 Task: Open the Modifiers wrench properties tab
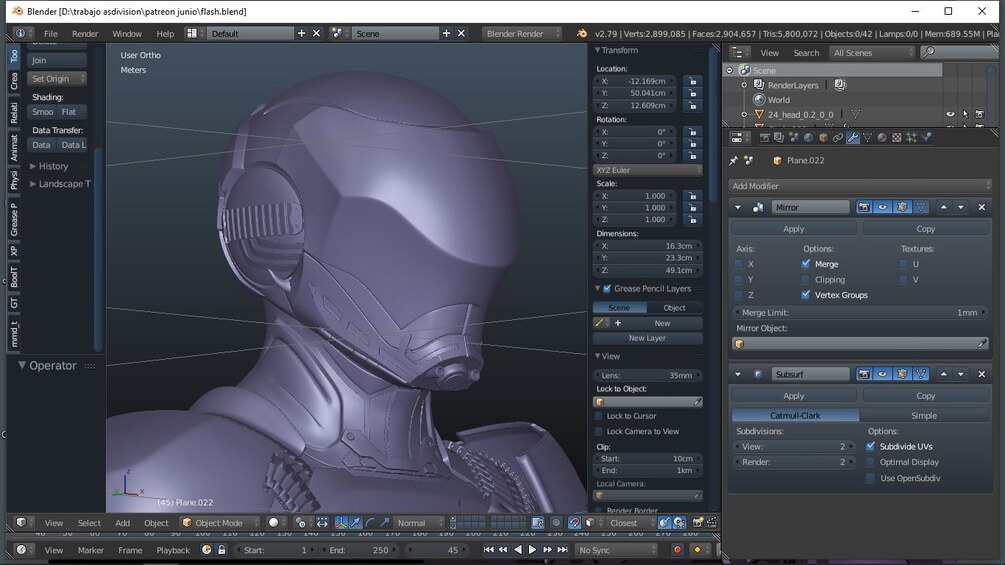coord(852,137)
